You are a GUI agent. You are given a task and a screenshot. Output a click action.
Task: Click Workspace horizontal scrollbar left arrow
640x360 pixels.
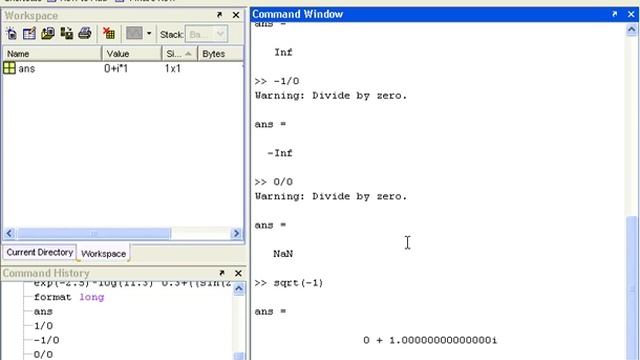point(9,233)
